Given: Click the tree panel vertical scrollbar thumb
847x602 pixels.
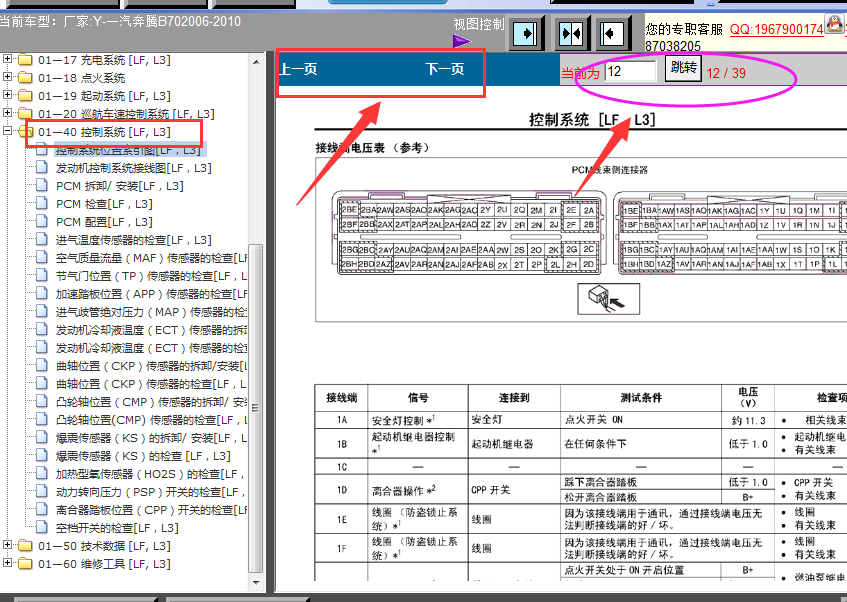Looking at the screenshot, I should coord(256,407).
